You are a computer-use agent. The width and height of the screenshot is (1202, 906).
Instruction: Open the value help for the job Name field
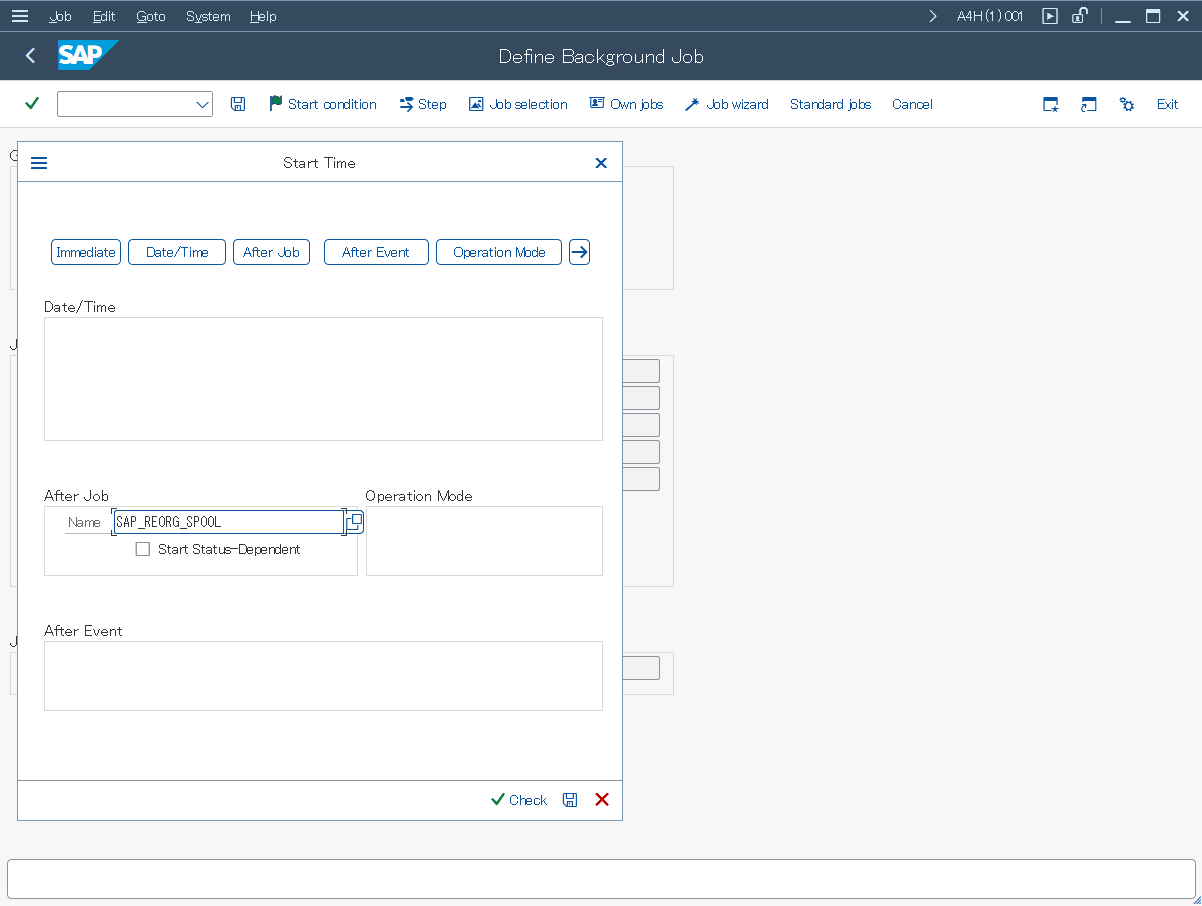tap(354, 522)
